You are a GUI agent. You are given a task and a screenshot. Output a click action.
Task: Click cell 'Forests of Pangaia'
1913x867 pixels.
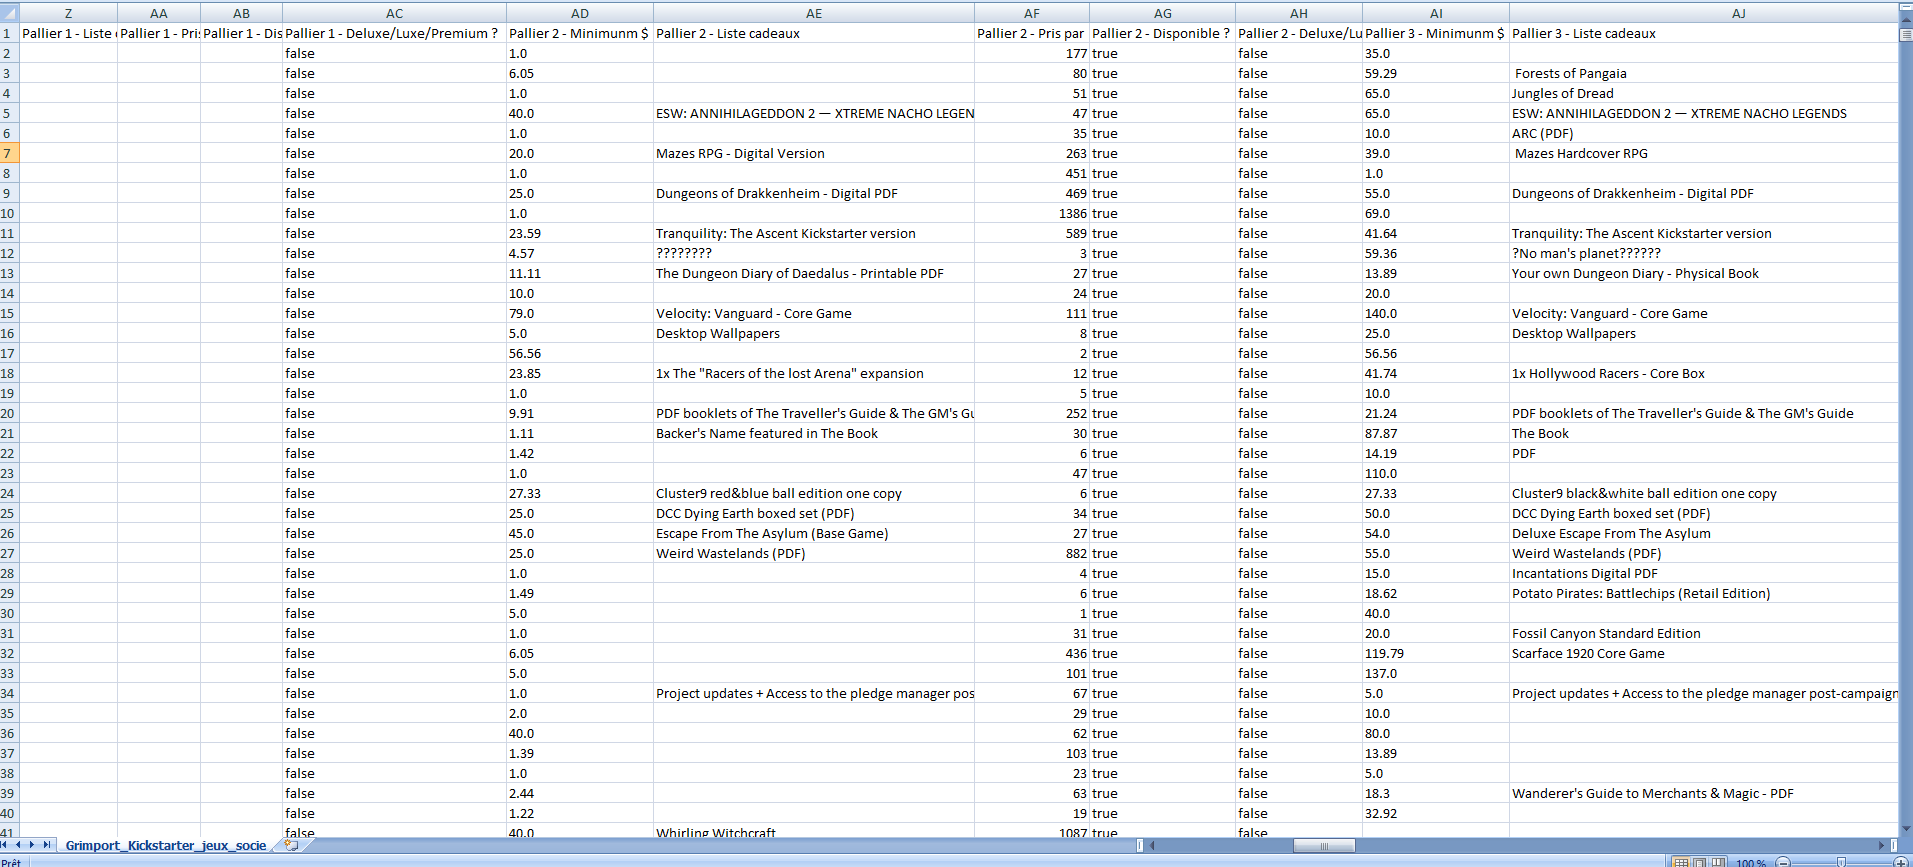click(1703, 73)
